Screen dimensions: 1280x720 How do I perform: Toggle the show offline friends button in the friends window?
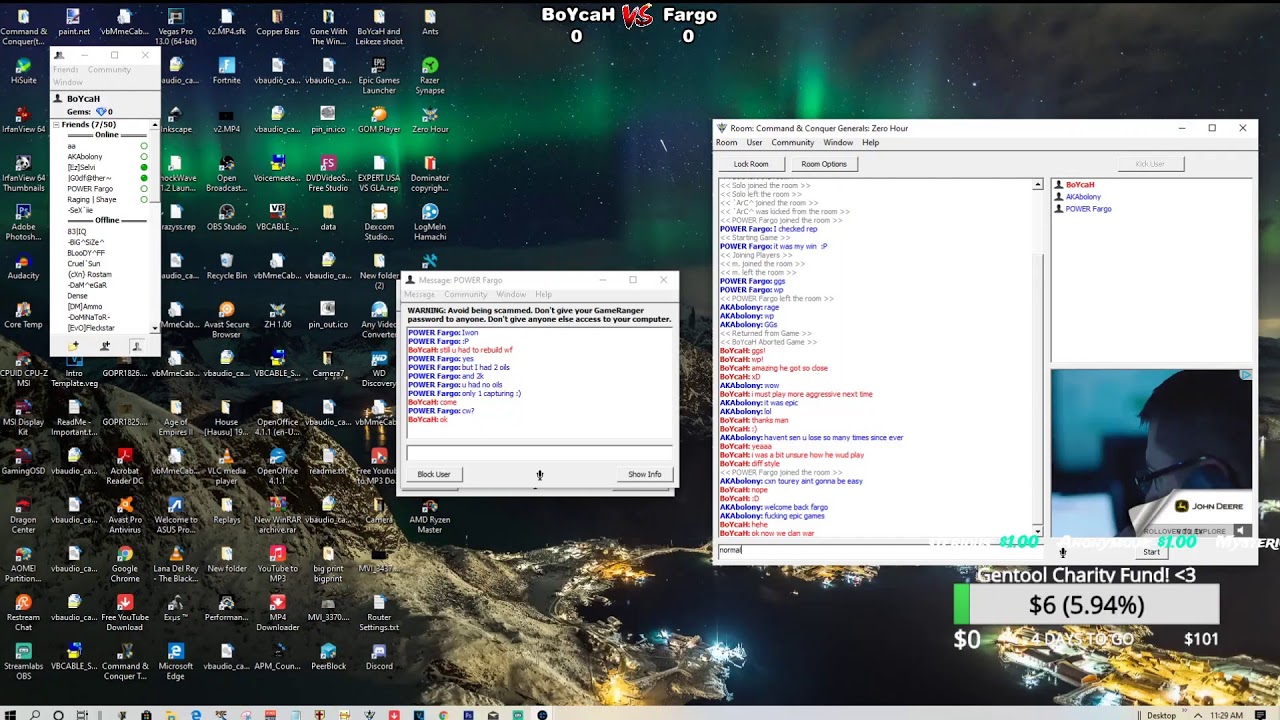136,346
